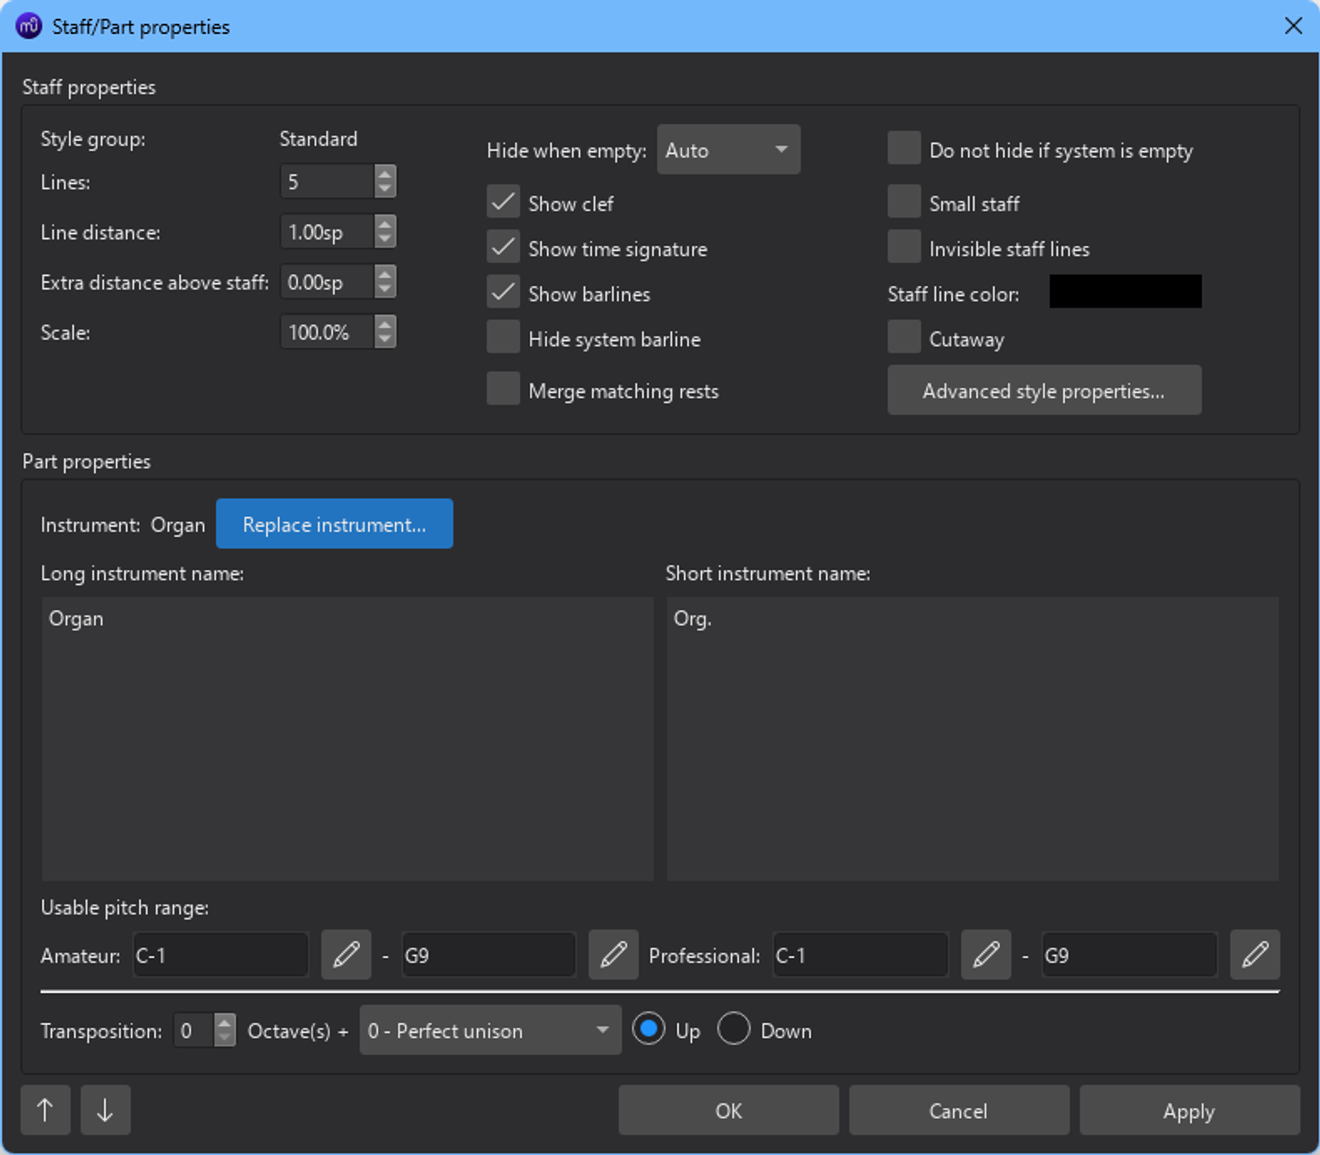
Task: Click the Apply button
Action: pos(1189,1110)
